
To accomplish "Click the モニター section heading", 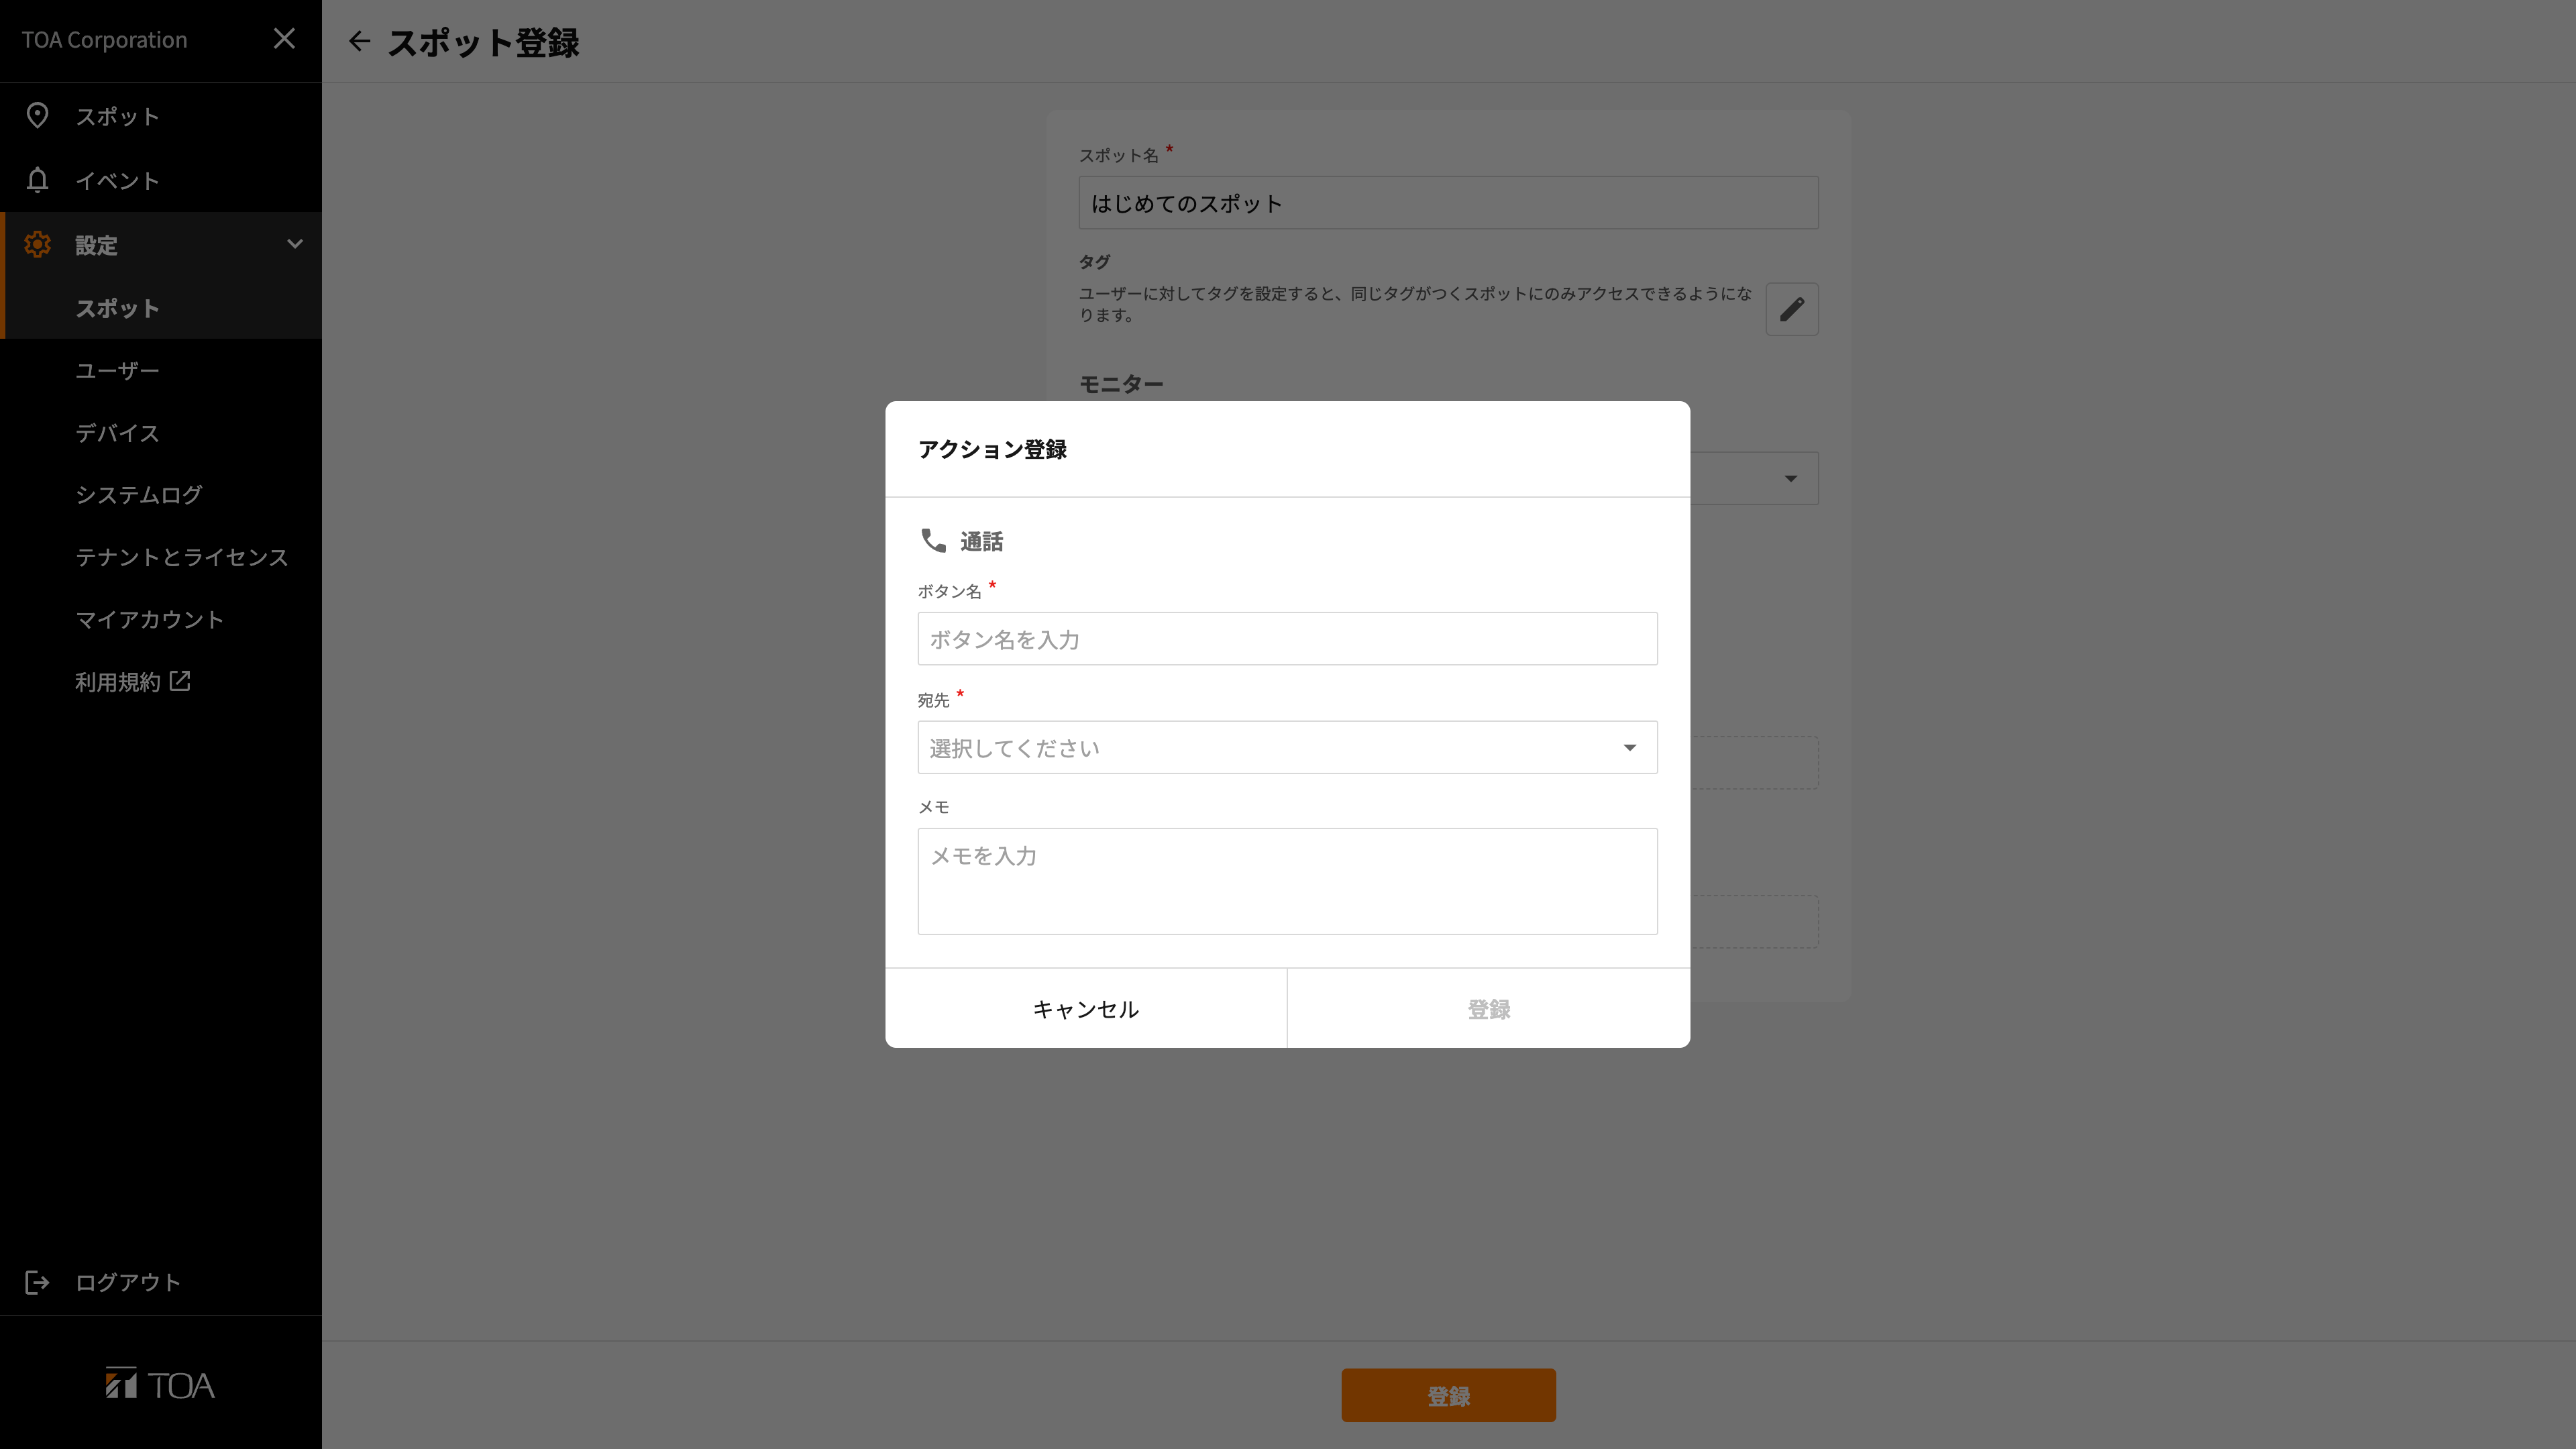I will (x=1121, y=384).
